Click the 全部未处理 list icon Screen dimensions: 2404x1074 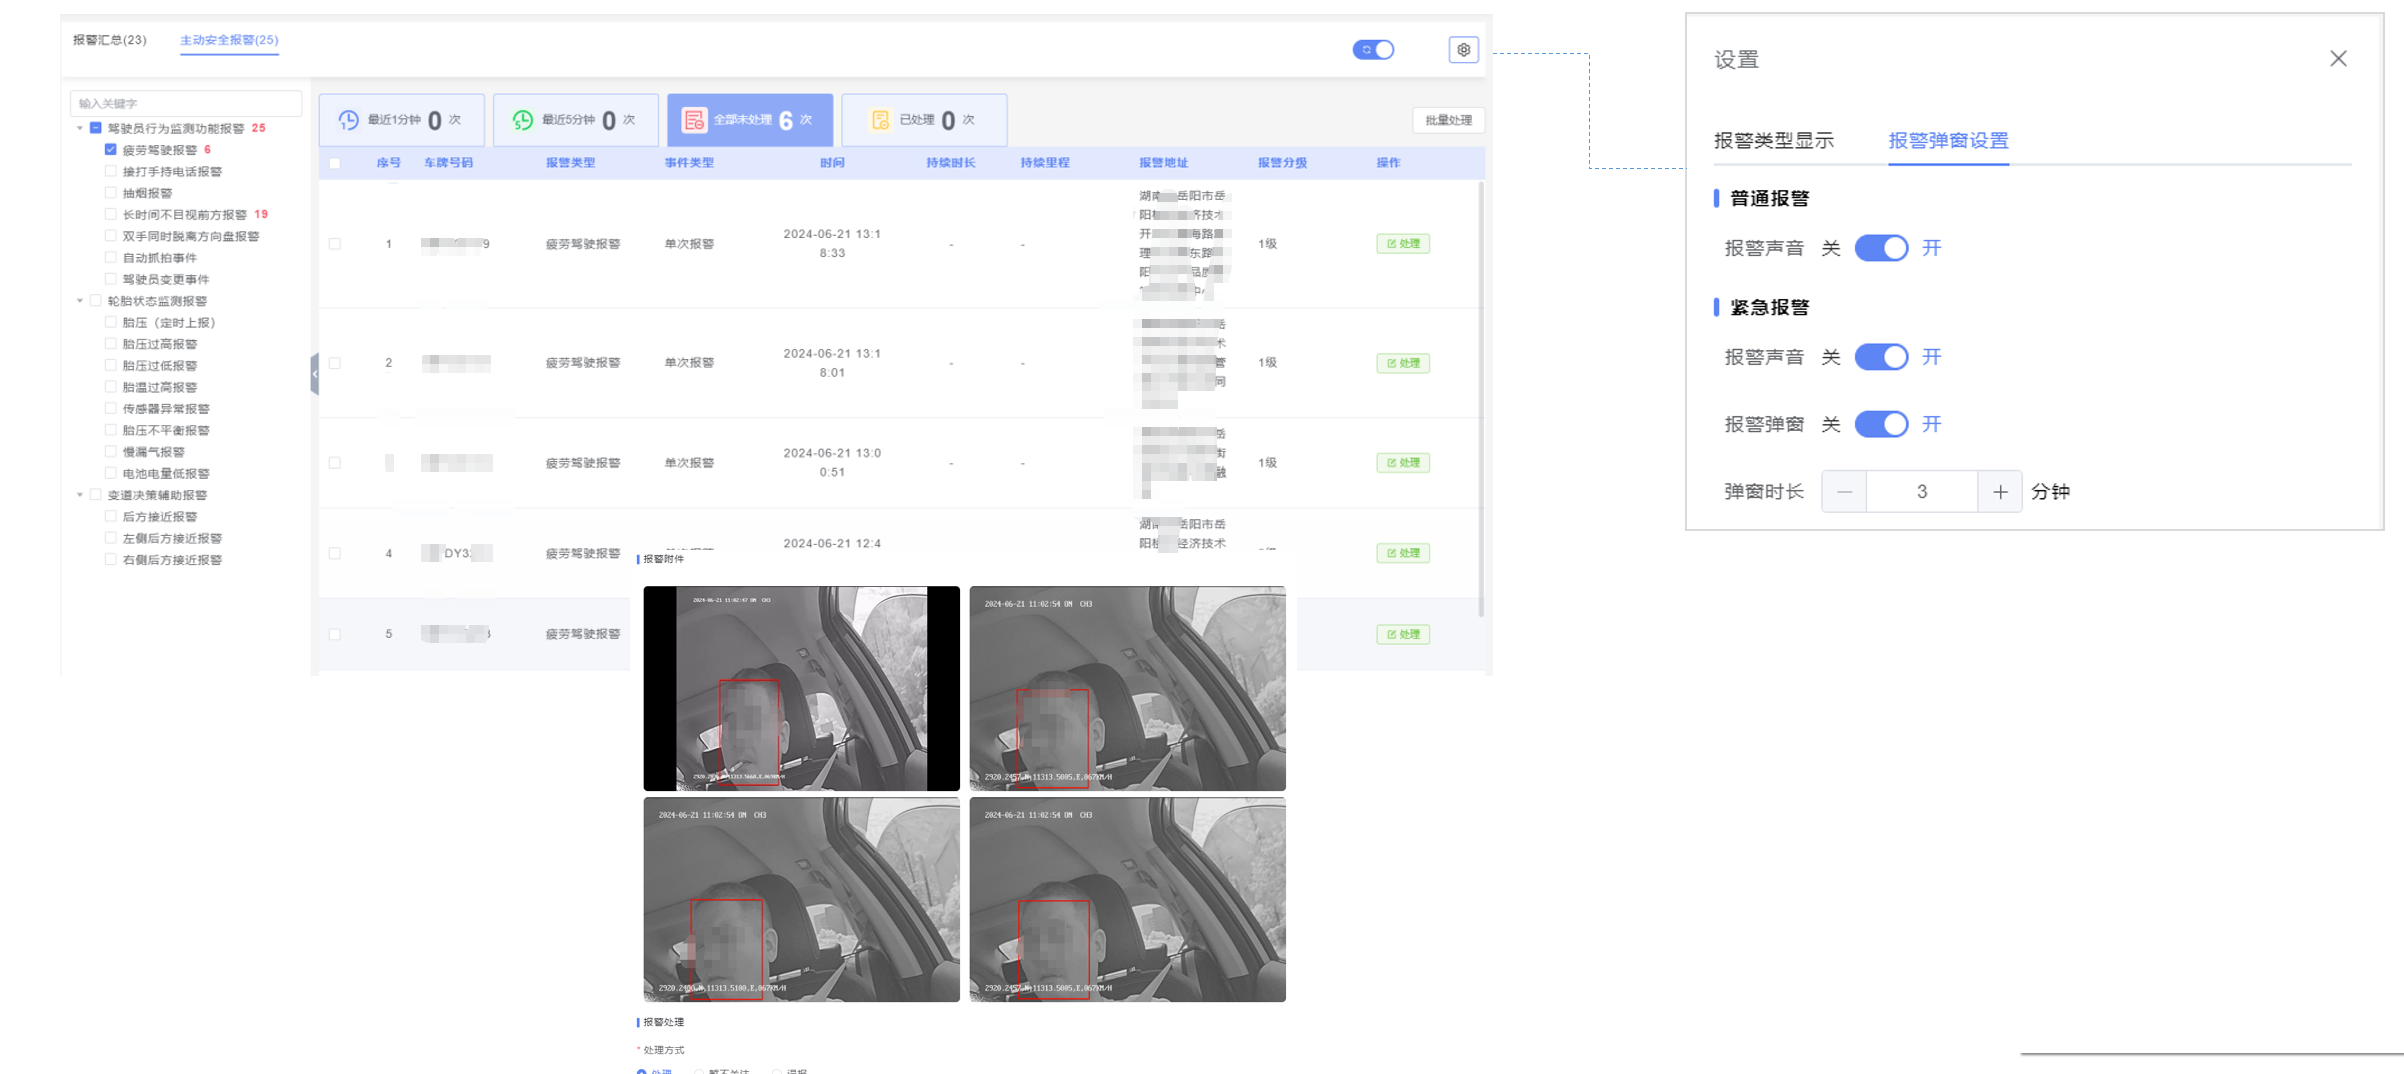click(693, 120)
